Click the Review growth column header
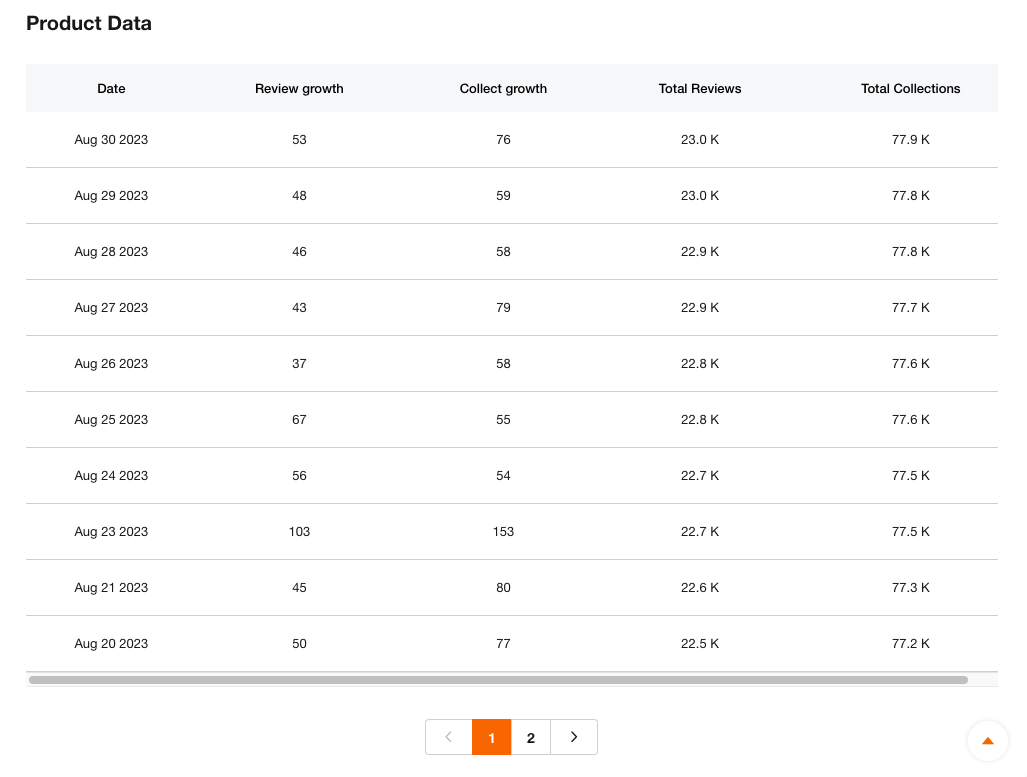This screenshot has height=777, width=1027. pyautogui.click(x=299, y=88)
